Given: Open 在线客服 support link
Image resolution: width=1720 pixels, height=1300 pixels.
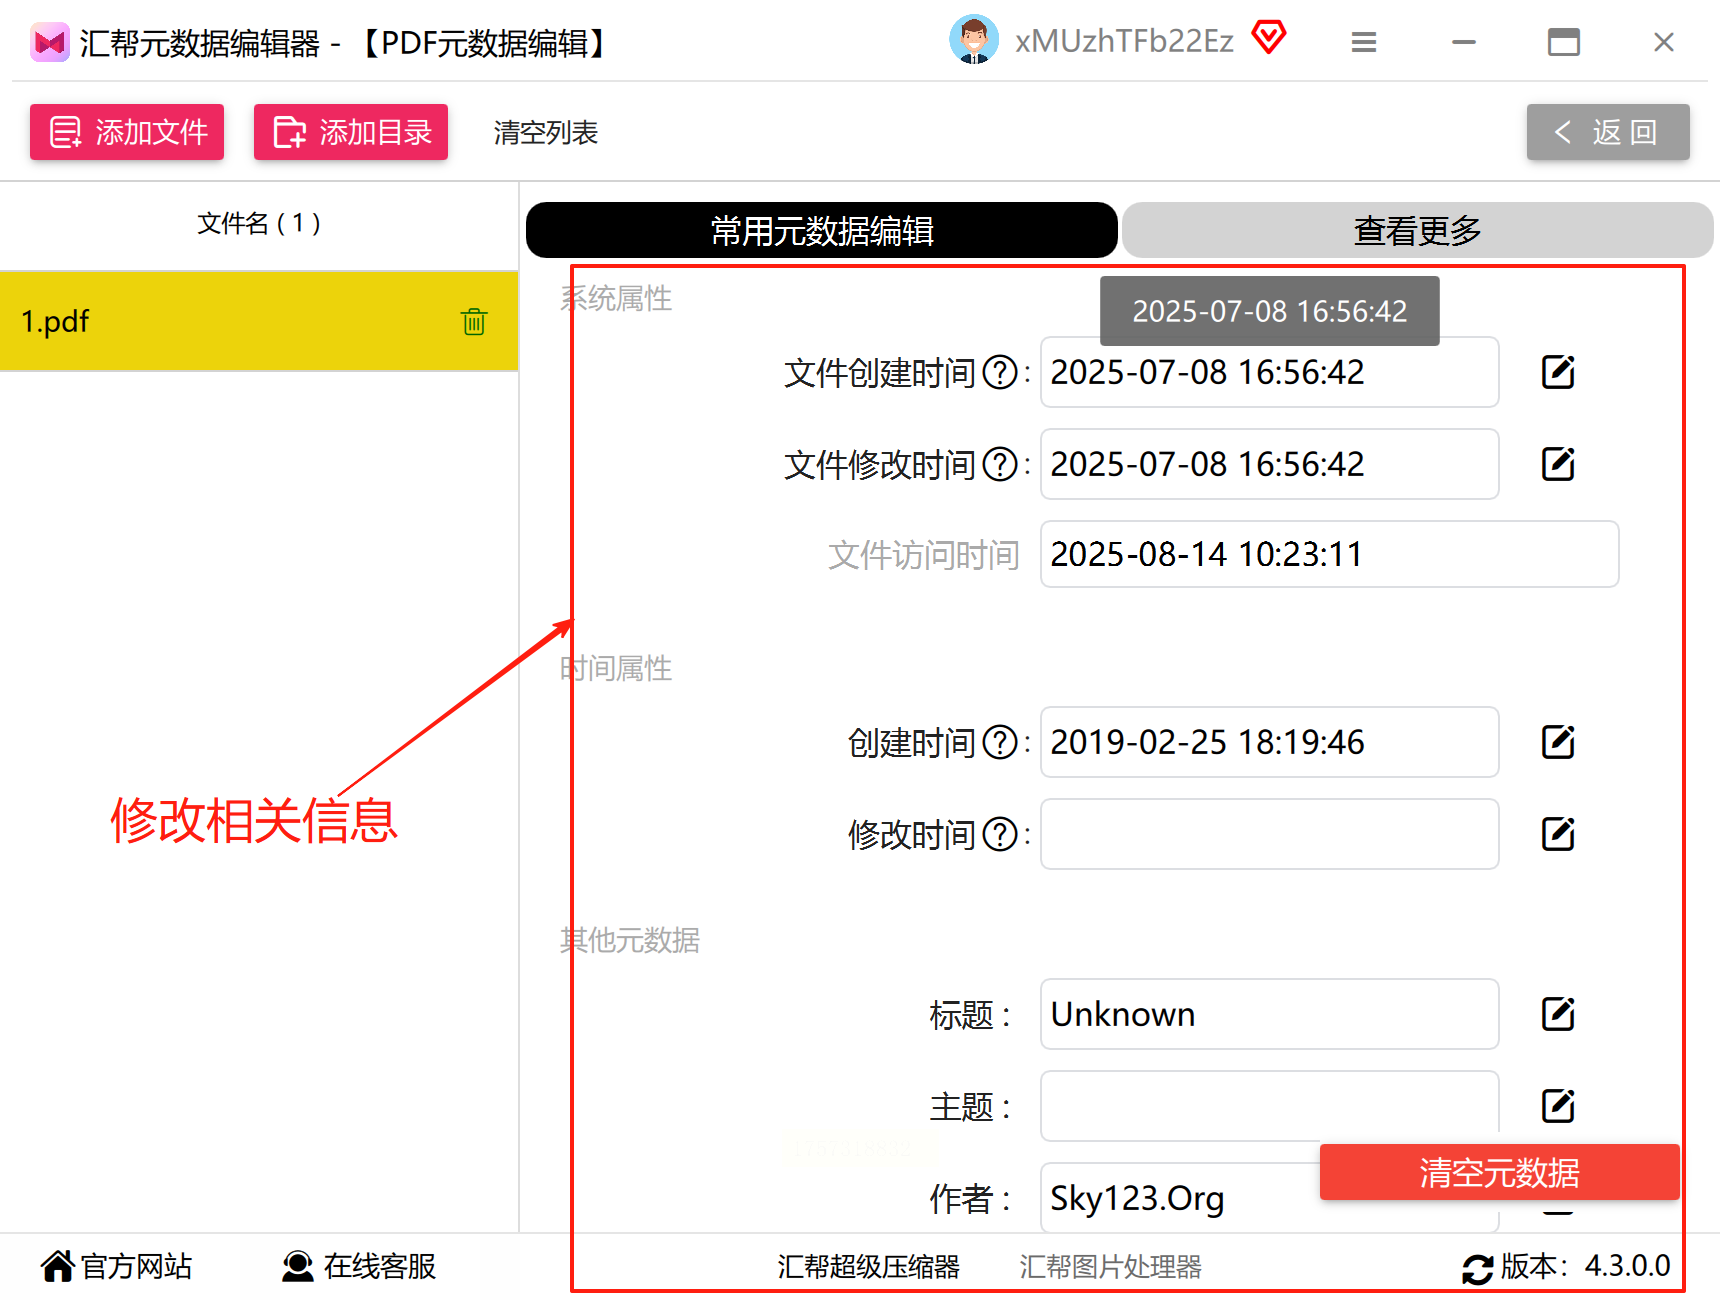Looking at the screenshot, I should coord(359,1266).
